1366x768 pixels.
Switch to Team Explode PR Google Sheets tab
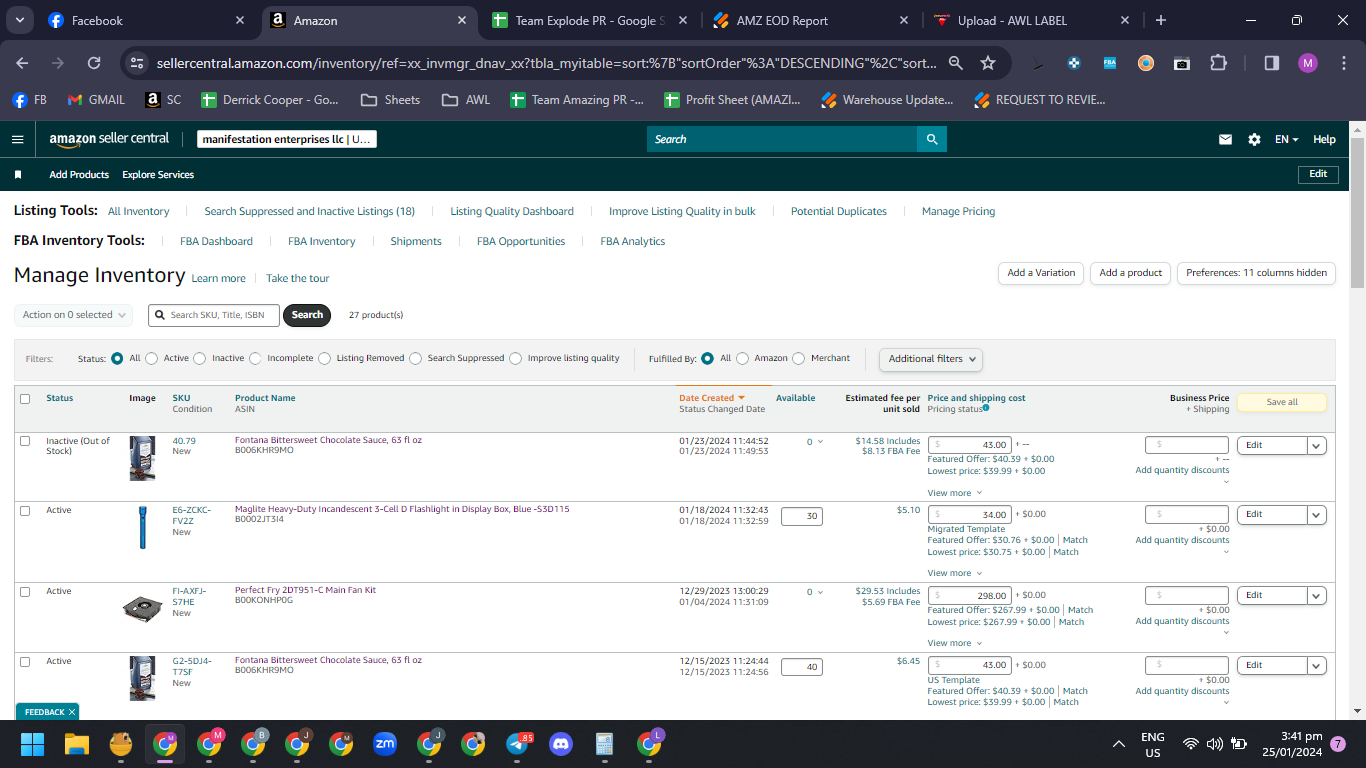tap(590, 20)
